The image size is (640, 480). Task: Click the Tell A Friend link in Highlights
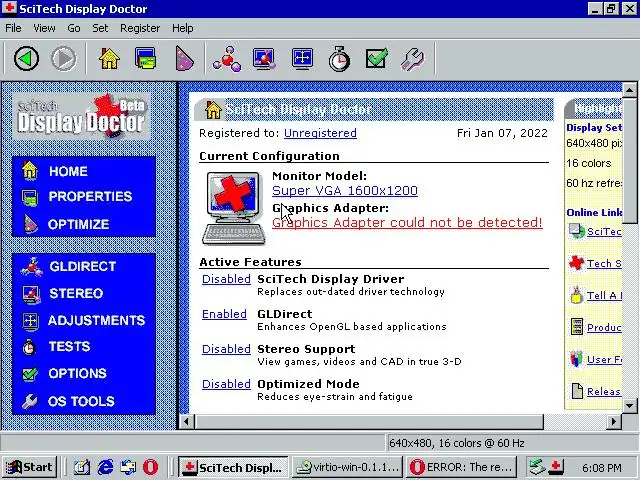pyautogui.click(x=604, y=295)
